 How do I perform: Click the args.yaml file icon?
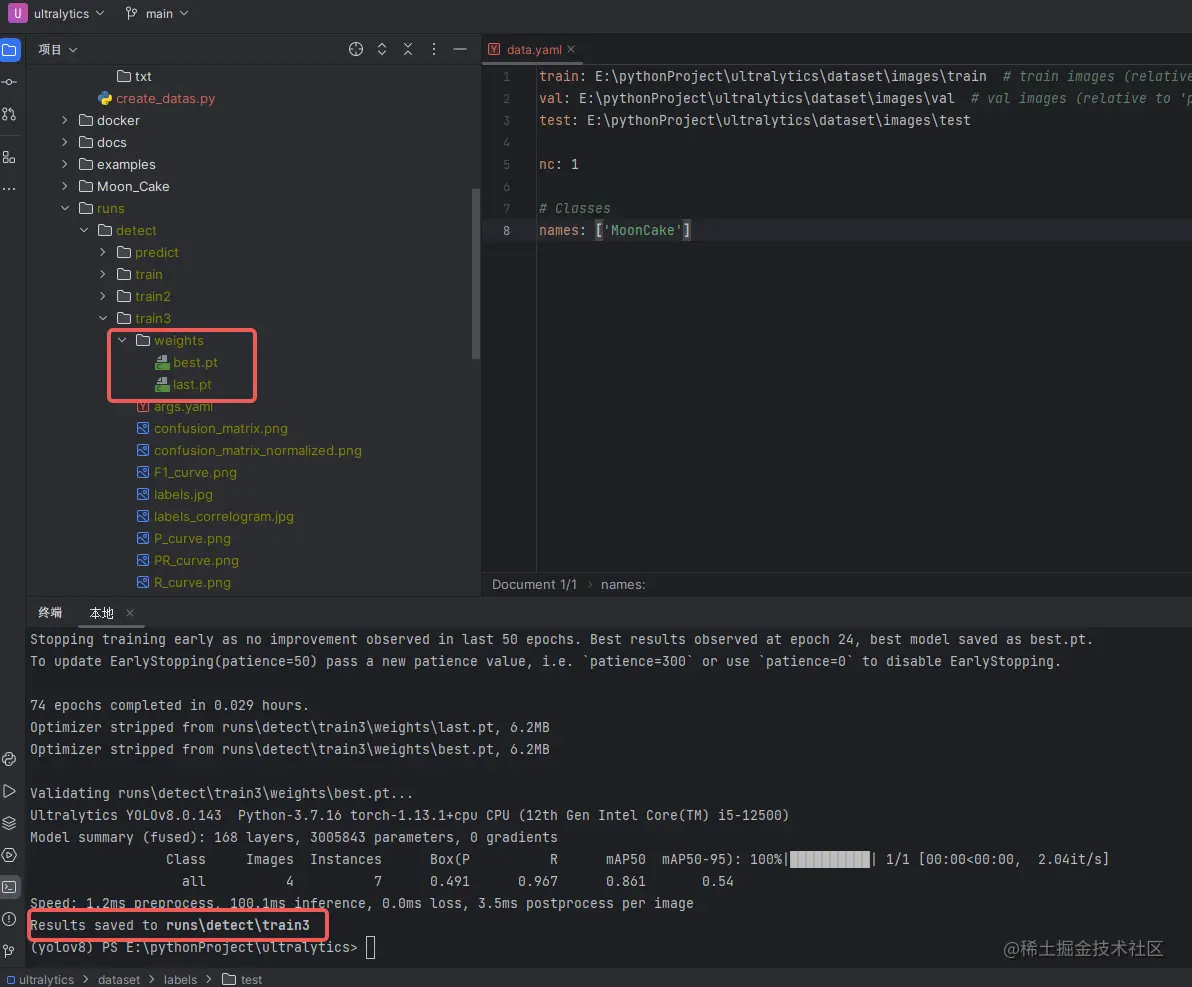tap(143, 407)
